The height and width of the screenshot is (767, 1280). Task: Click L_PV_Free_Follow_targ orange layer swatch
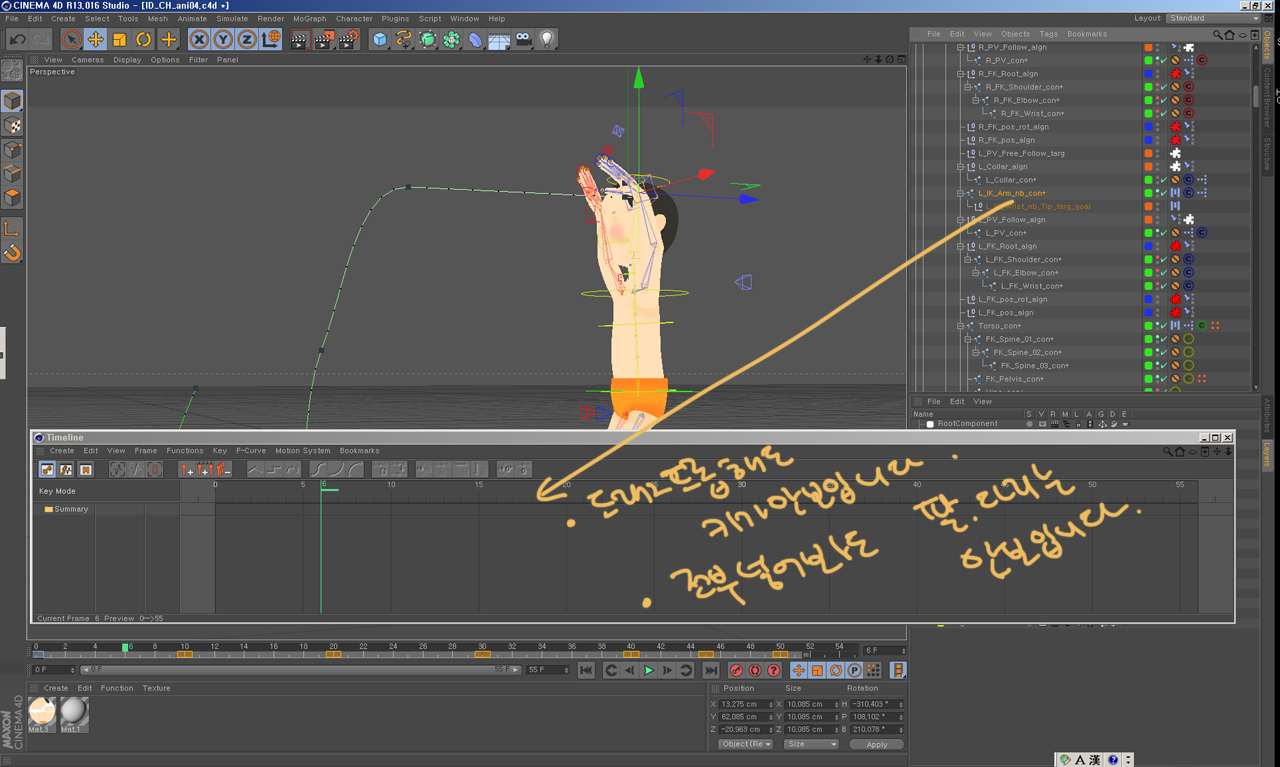(x=1149, y=154)
